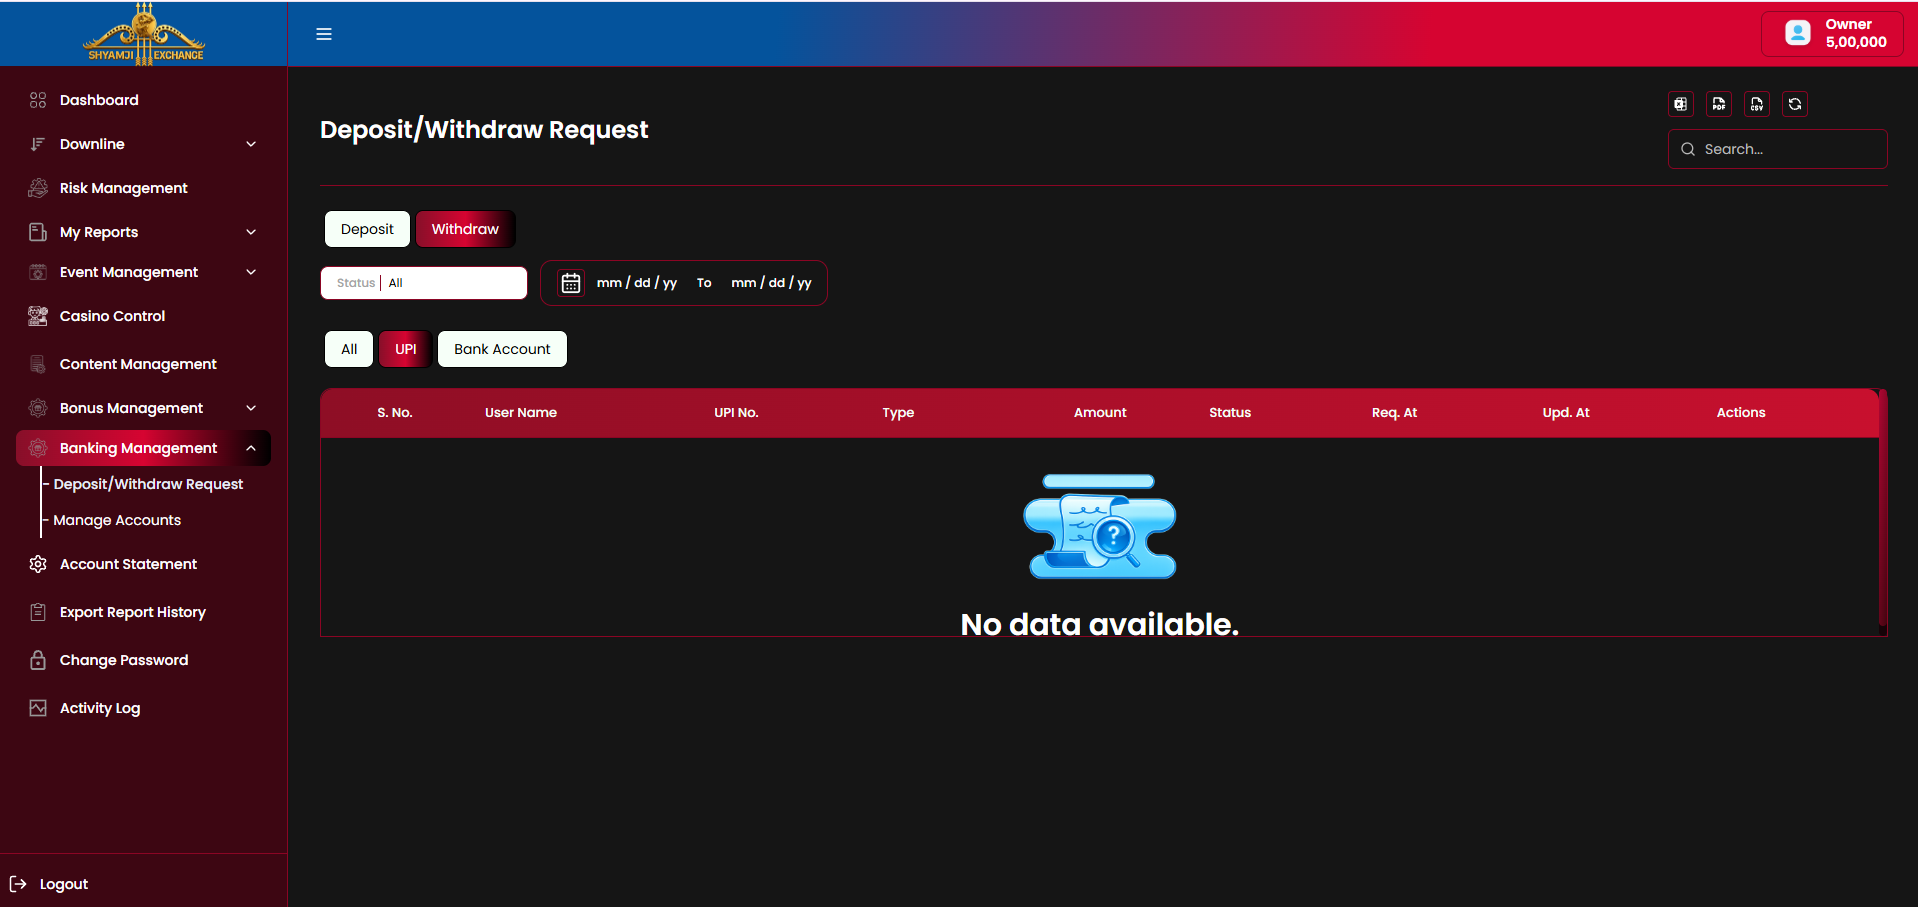Click the Banking Management icon
This screenshot has width=1918, height=907.
38,448
